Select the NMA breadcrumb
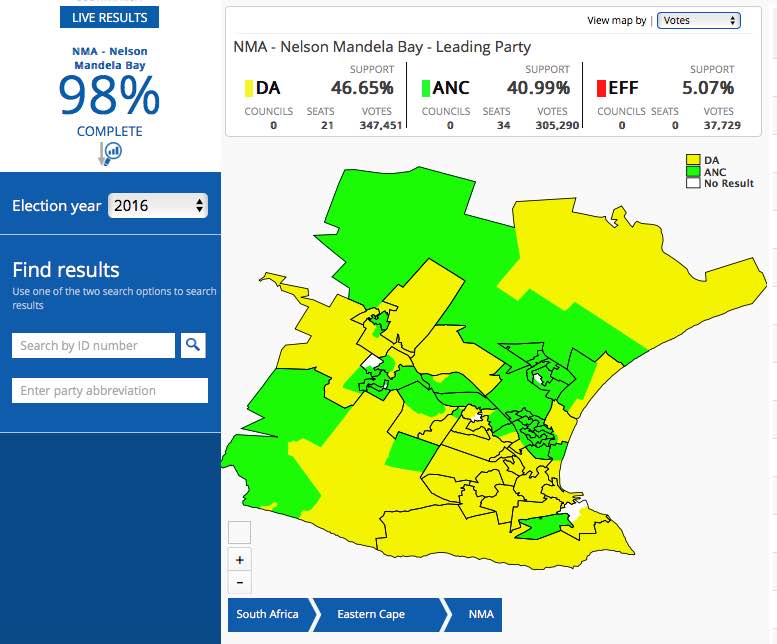This screenshot has width=777, height=644. [481, 614]
